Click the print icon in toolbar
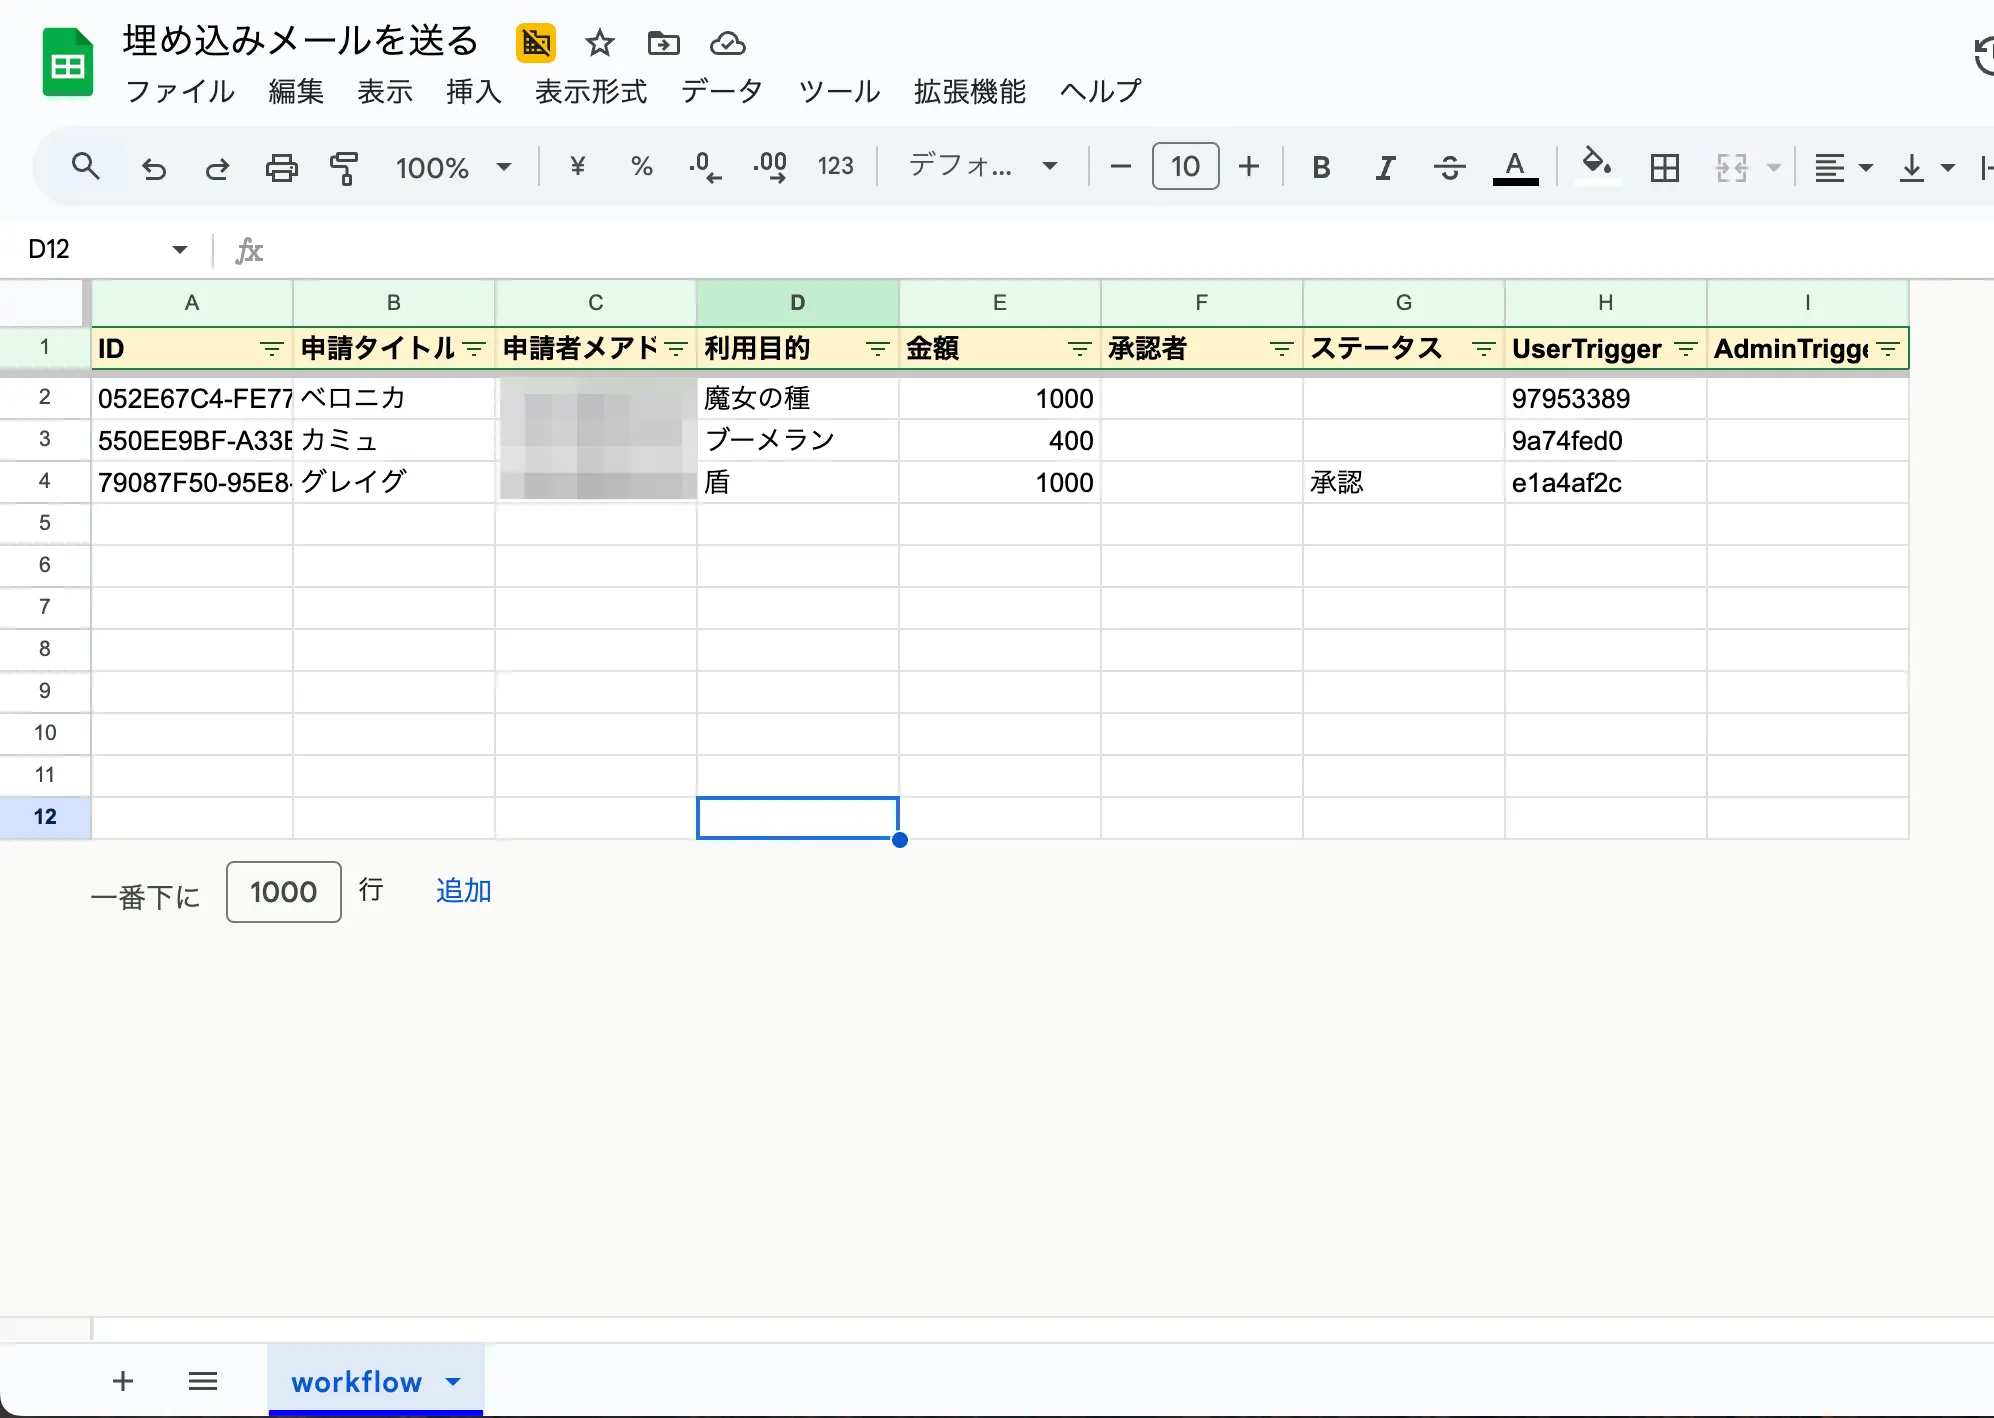 coord(281,167)
